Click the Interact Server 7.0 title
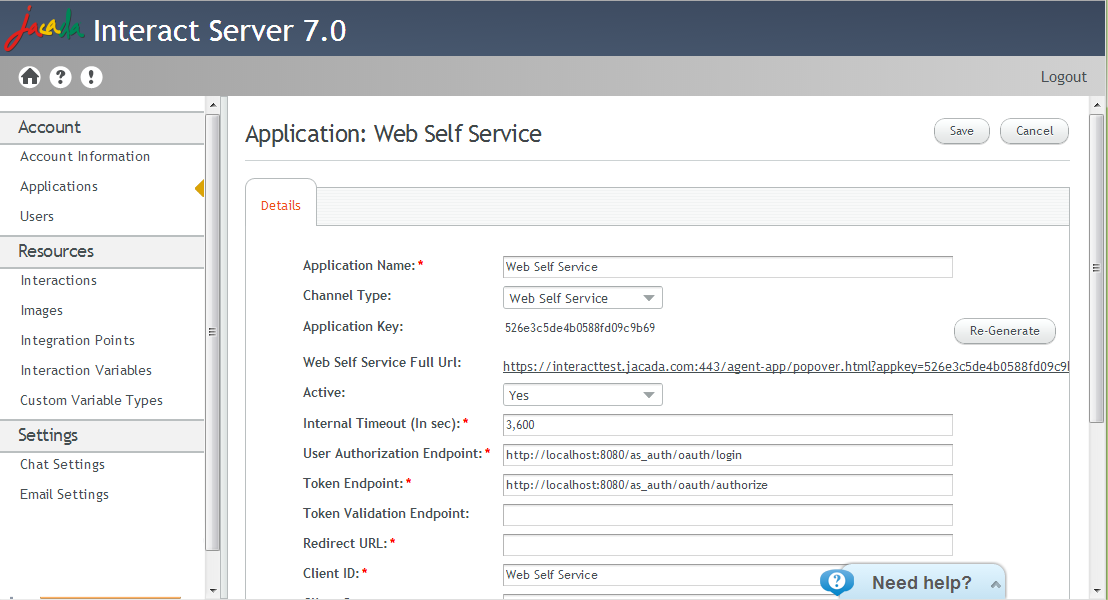 tap(220, 30)
